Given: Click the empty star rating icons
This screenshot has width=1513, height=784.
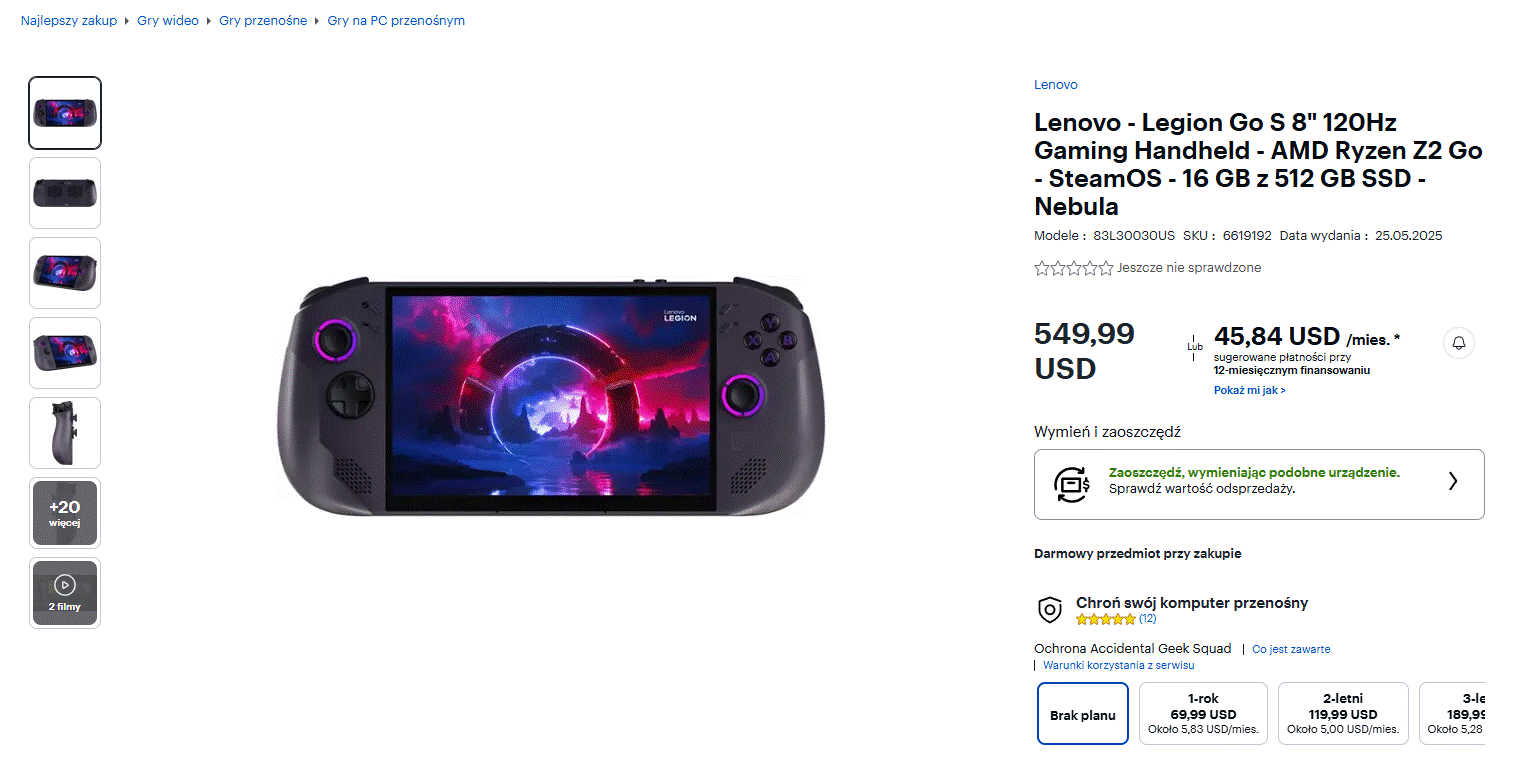Looking at the screenshot, I should [x=1073, y=268].
